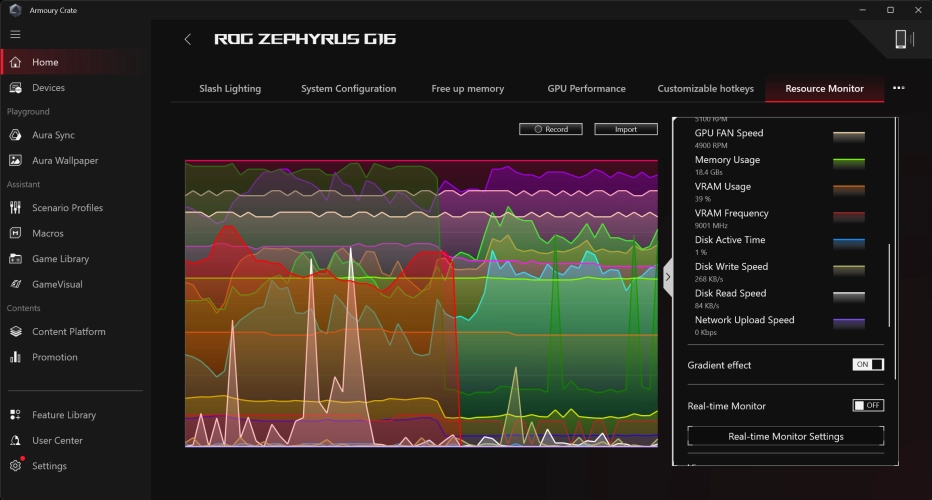The width and height of the screenshot is (932, 500).
Task: Open Game Library in the sidebar
Action: pos(60,259)
